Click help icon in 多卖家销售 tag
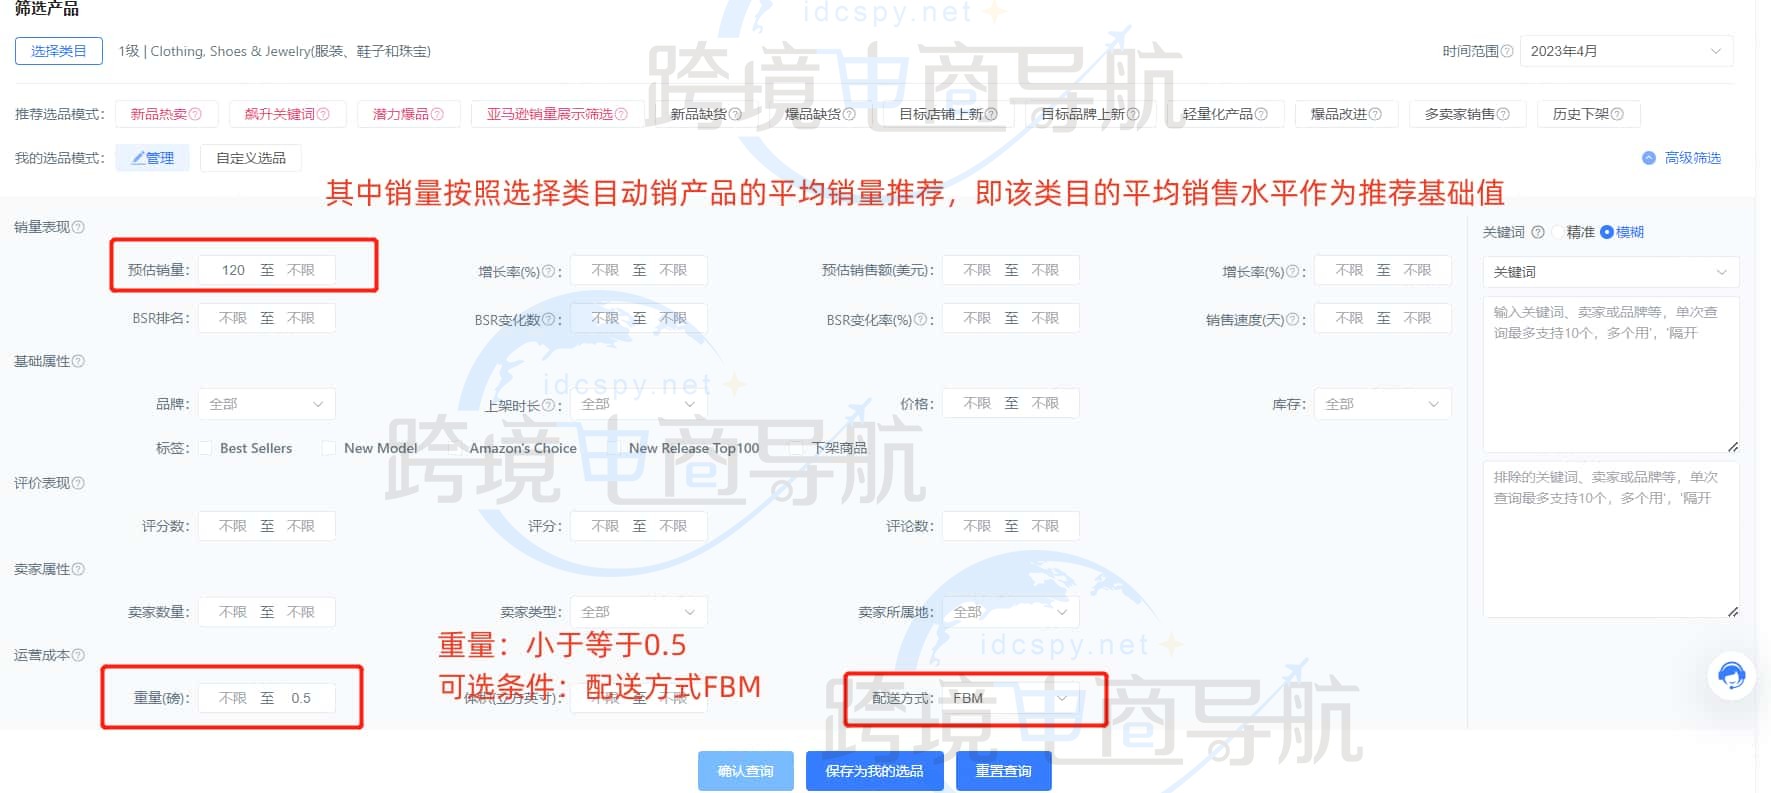This screenshot has height=793, width=1771. tap(1503, 114)
